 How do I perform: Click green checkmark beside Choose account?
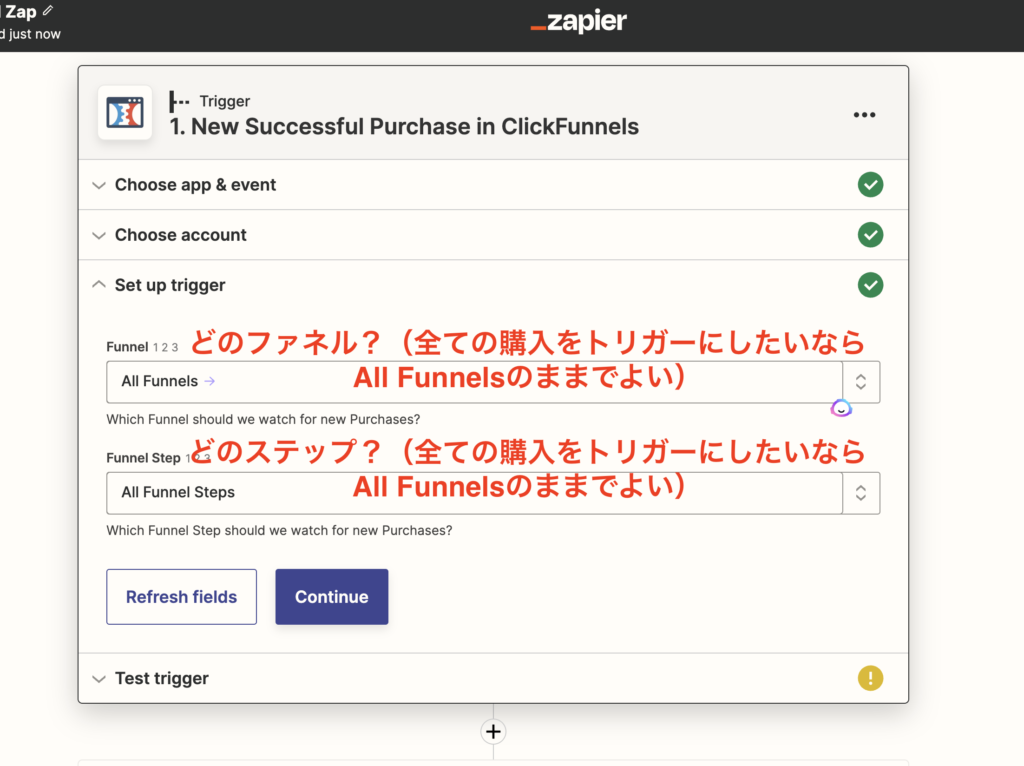(870, 235)
